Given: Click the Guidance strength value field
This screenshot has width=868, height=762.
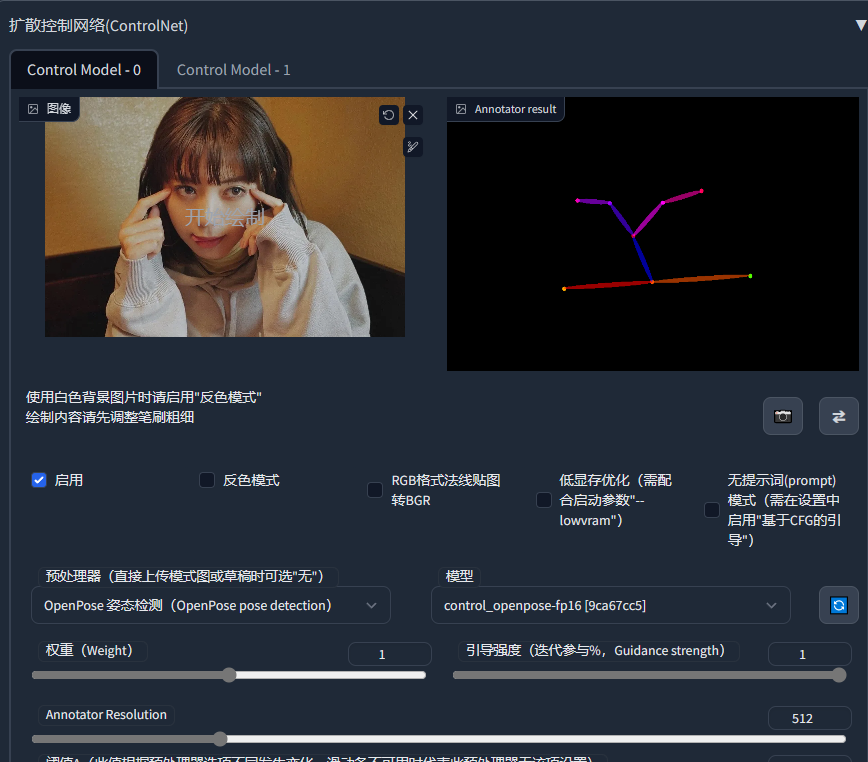Looking at the screenshot, I should point(809,654).
